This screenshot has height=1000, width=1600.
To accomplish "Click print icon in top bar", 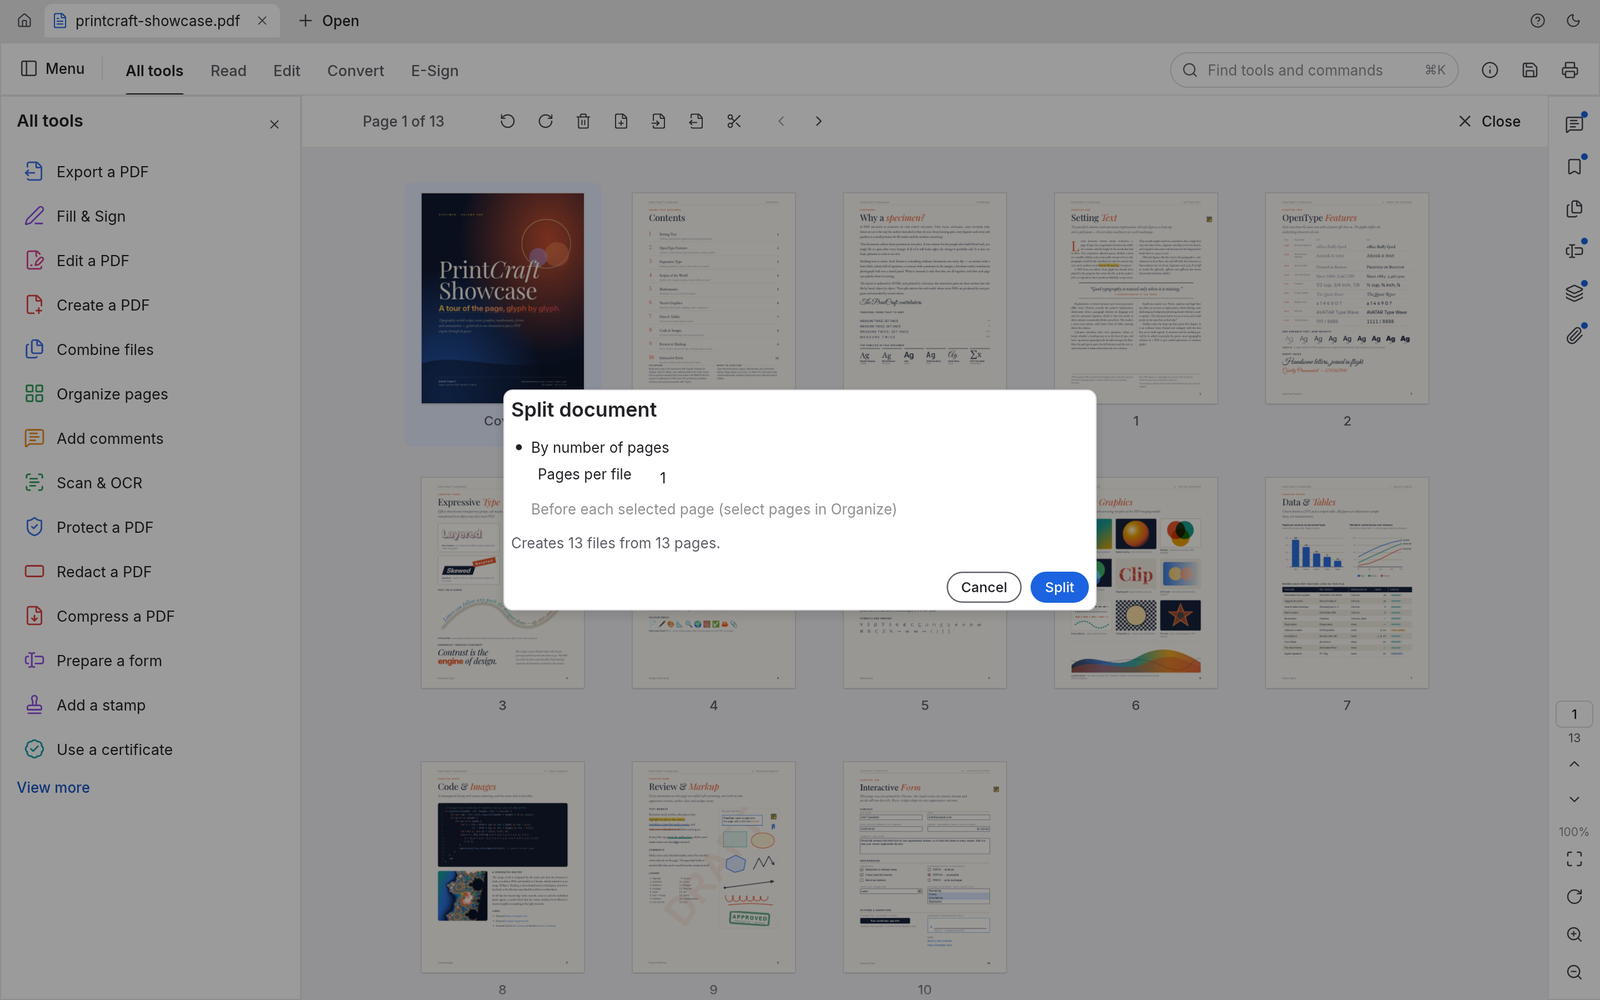I will point(1569,70).
